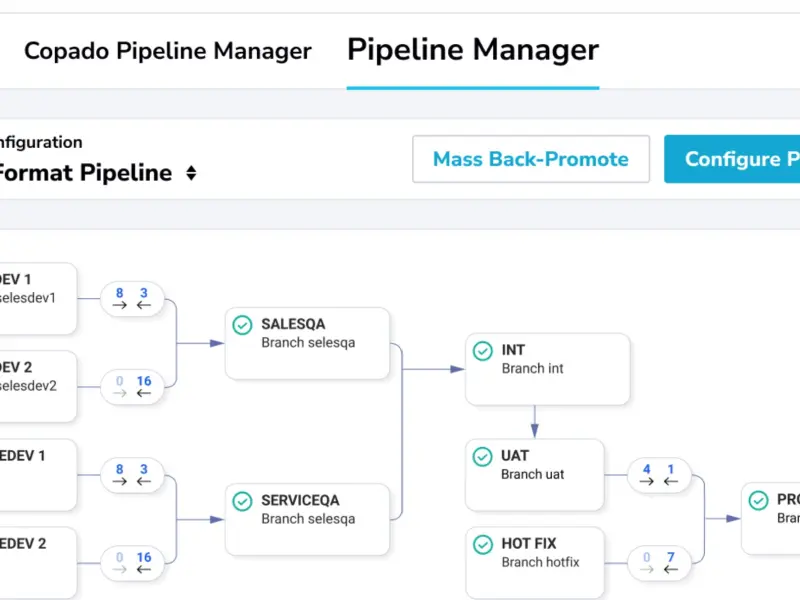
Task: Click the back-promote arrow beside EDEV 2
Action: [x=144, y=569]
